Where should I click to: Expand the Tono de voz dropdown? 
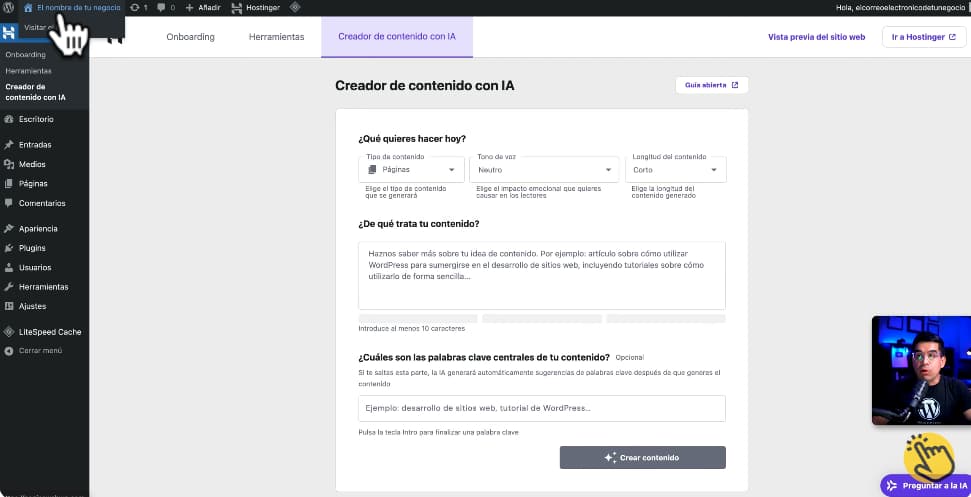click(544, 170)
